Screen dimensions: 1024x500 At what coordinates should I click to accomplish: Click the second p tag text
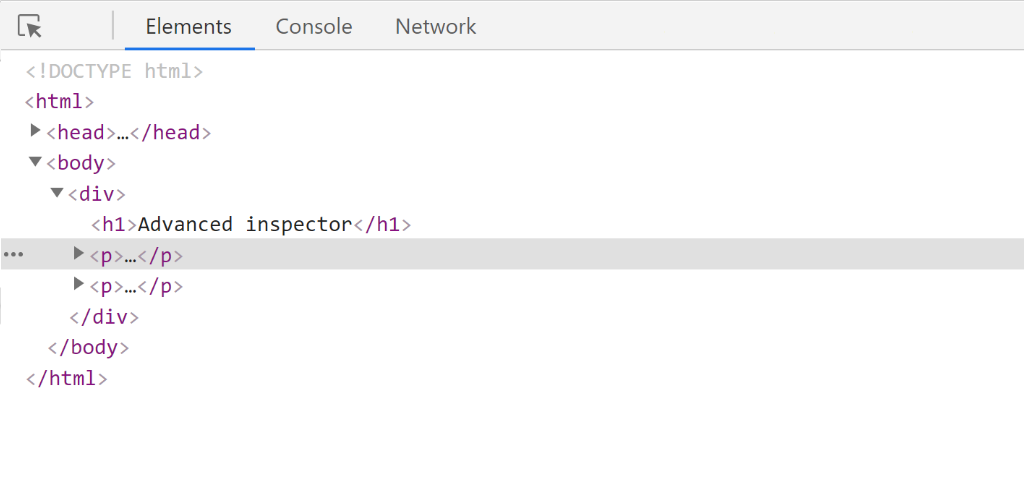(x=136, y=287)
